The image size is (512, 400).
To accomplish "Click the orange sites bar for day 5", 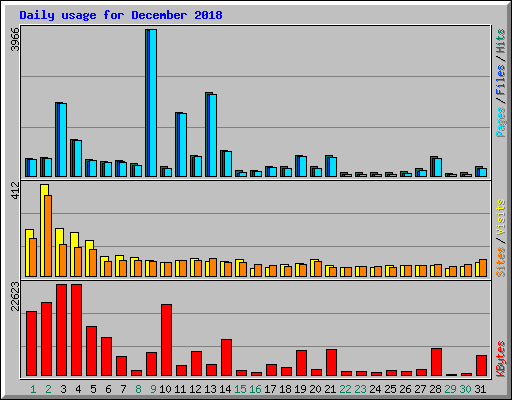I will click(93, 263).
